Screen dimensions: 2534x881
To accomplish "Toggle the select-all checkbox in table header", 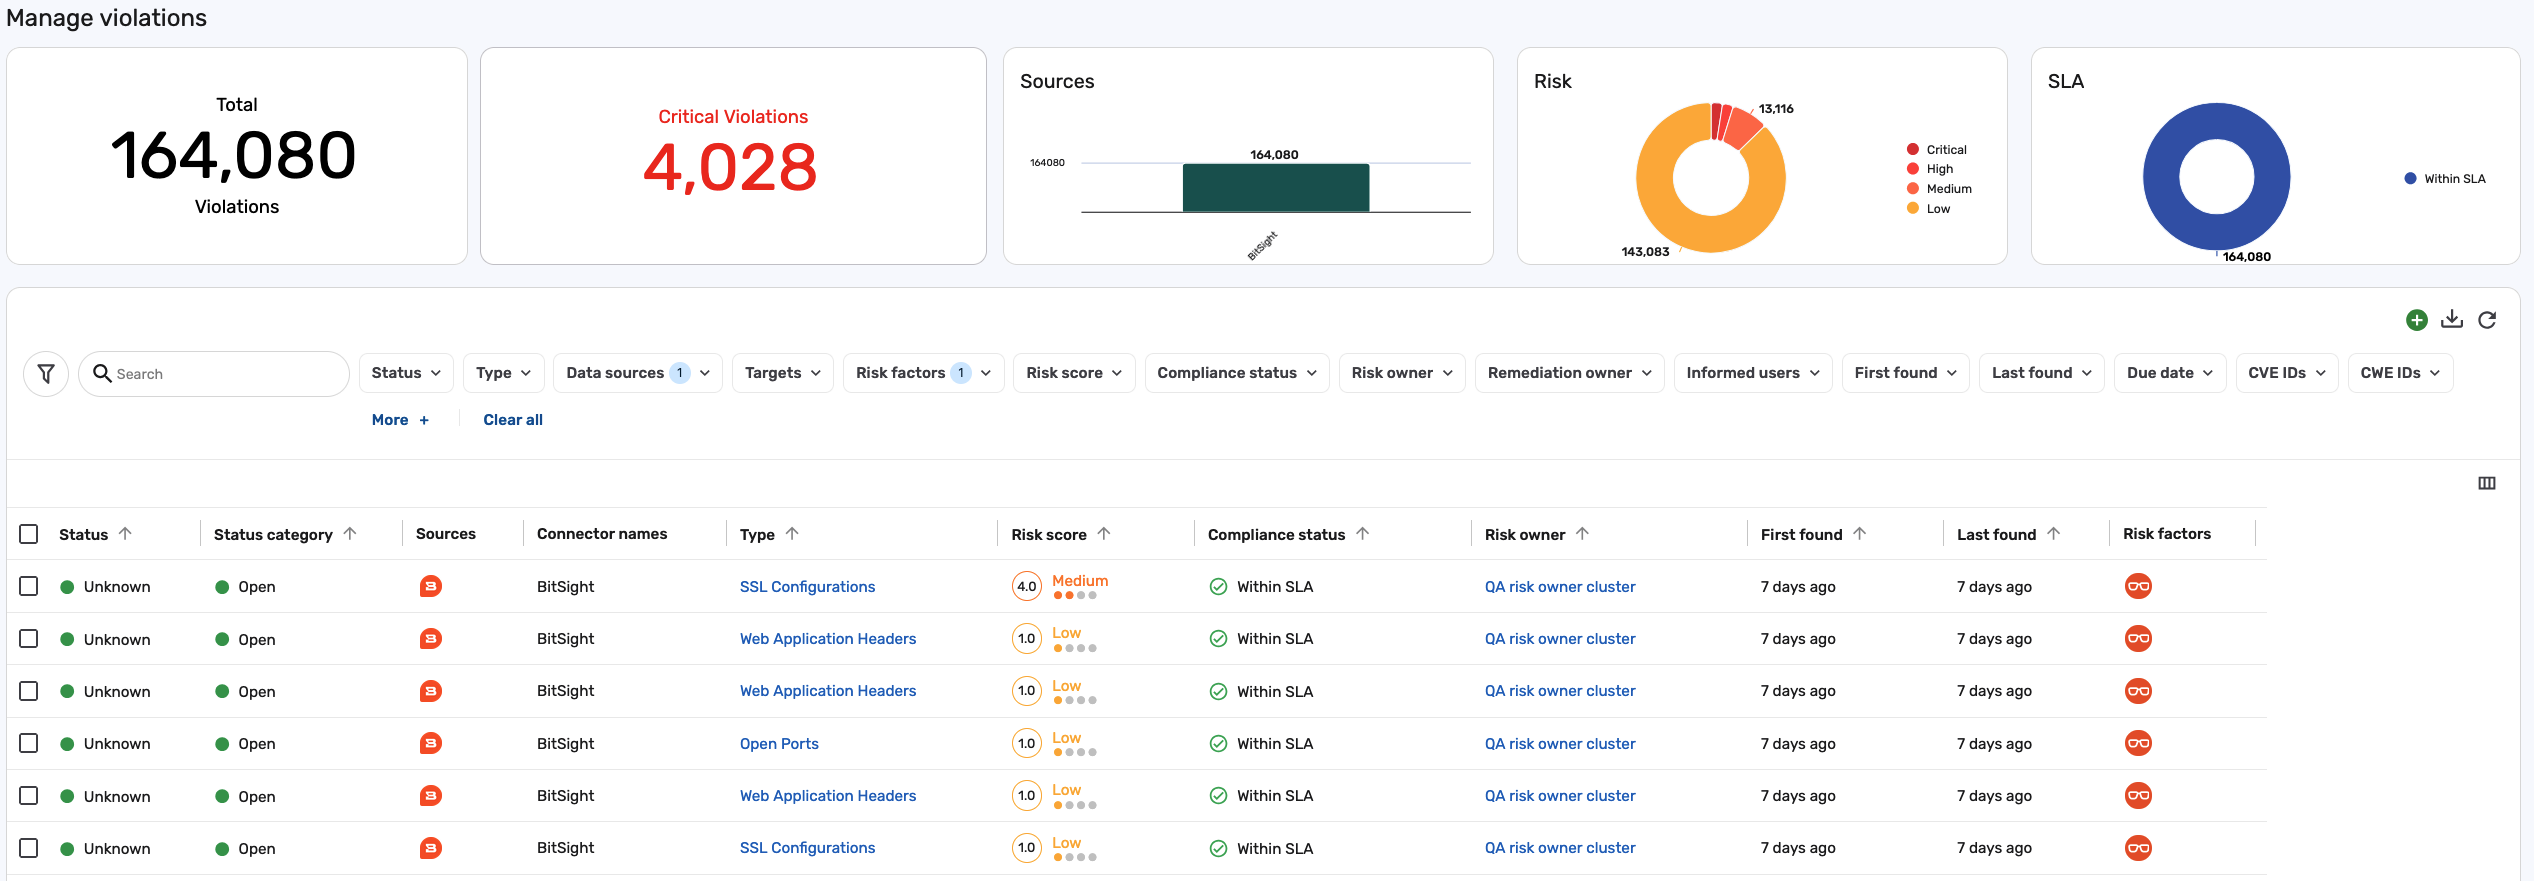I will pos(29,534).
